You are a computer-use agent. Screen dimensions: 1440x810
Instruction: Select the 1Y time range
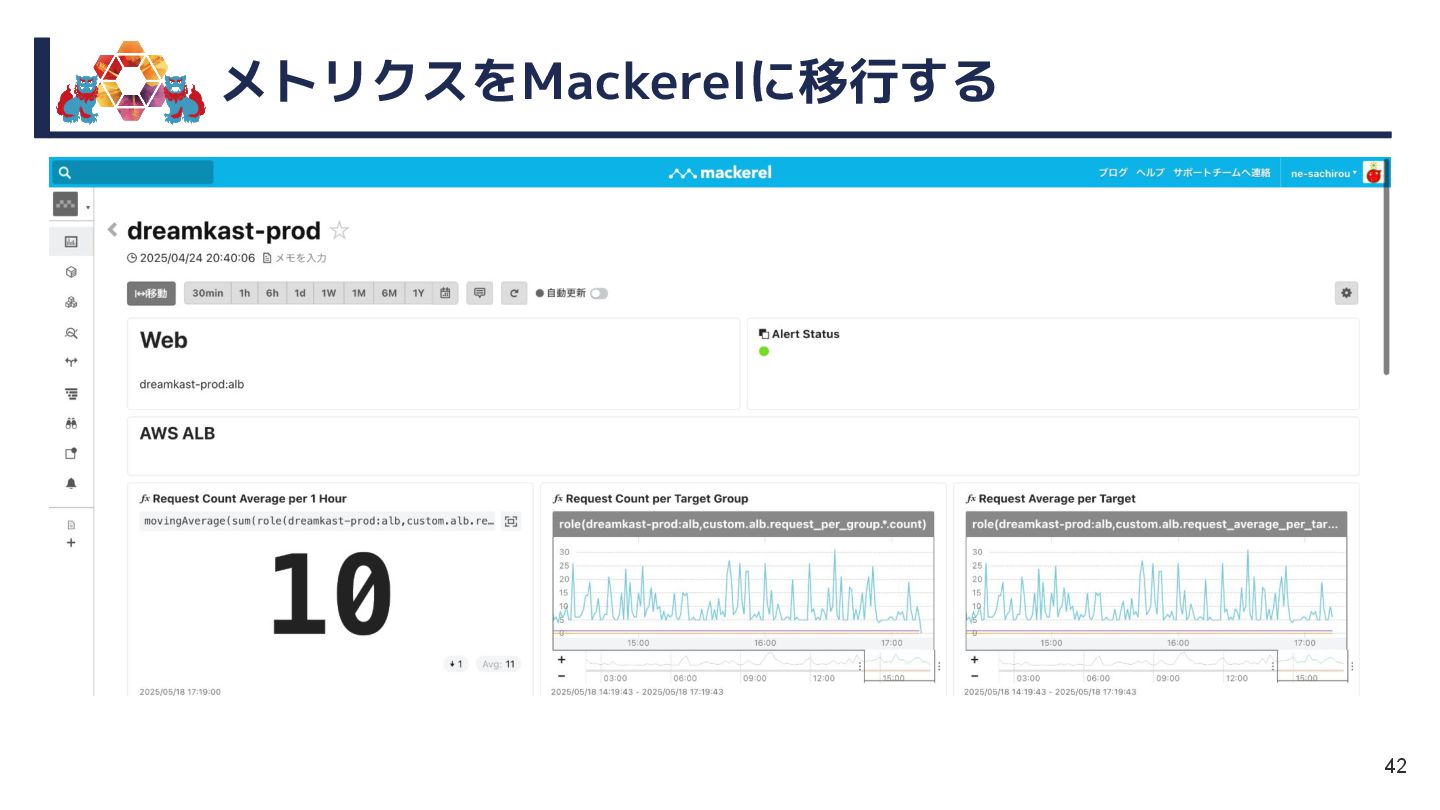(419, 293)
